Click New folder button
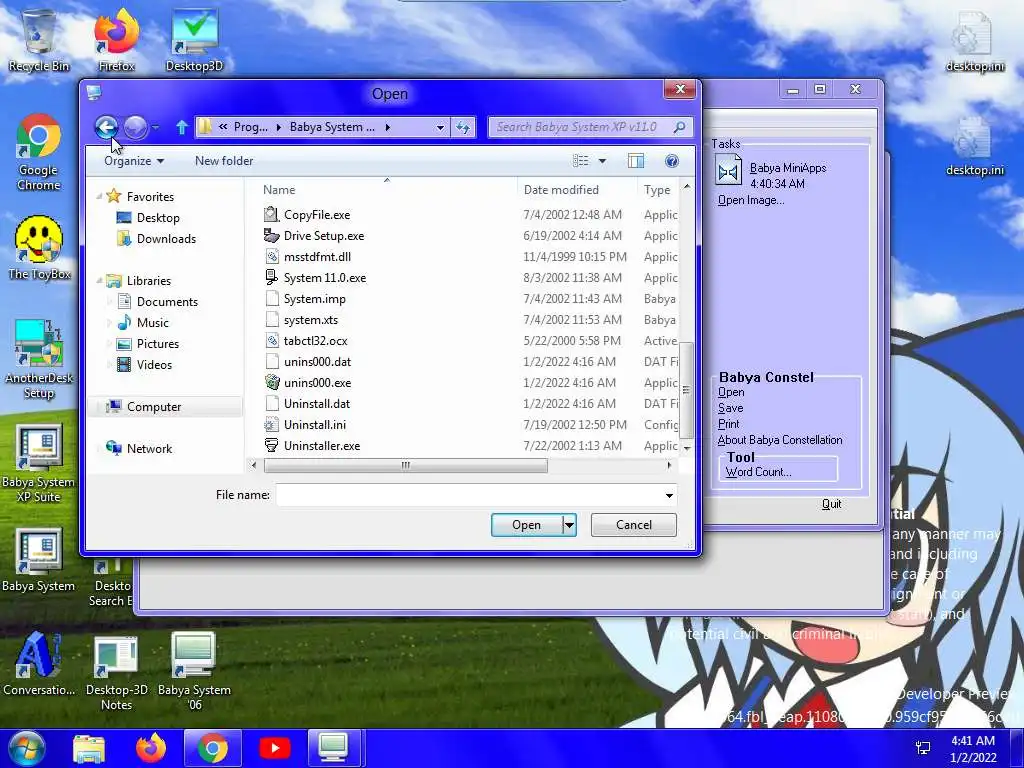Screen dimensions: 1024x768 coord(224,161)
